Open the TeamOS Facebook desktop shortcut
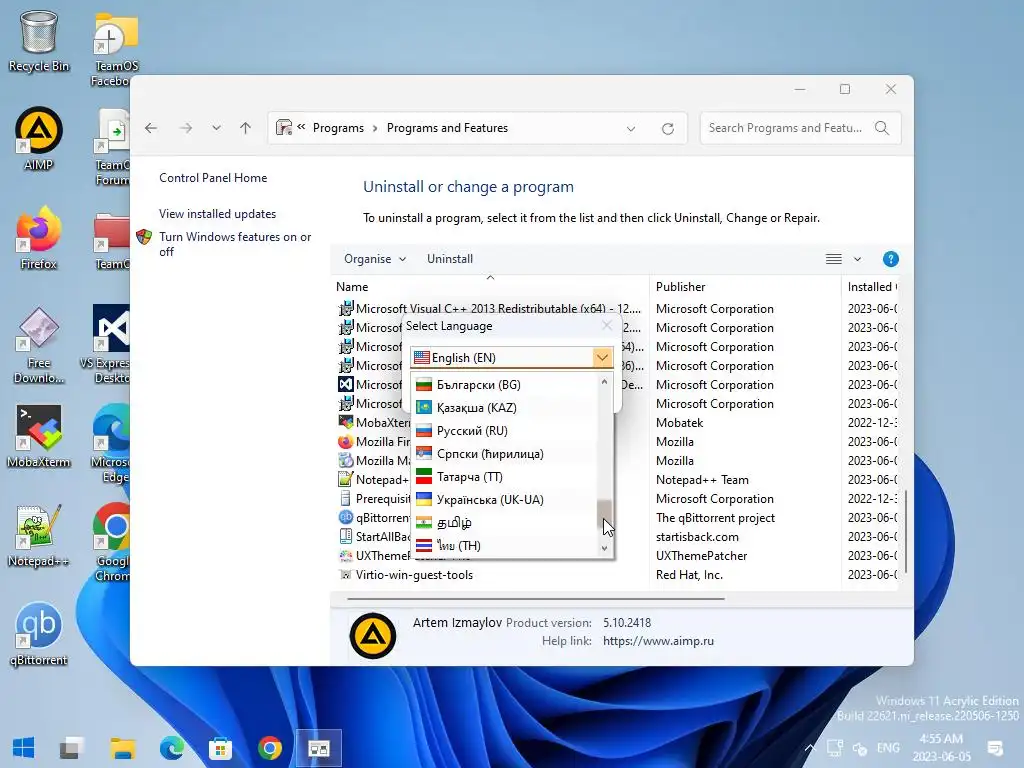Viewport: 1024px width, 768px height. pyautogui.click(x=116, y=49)
